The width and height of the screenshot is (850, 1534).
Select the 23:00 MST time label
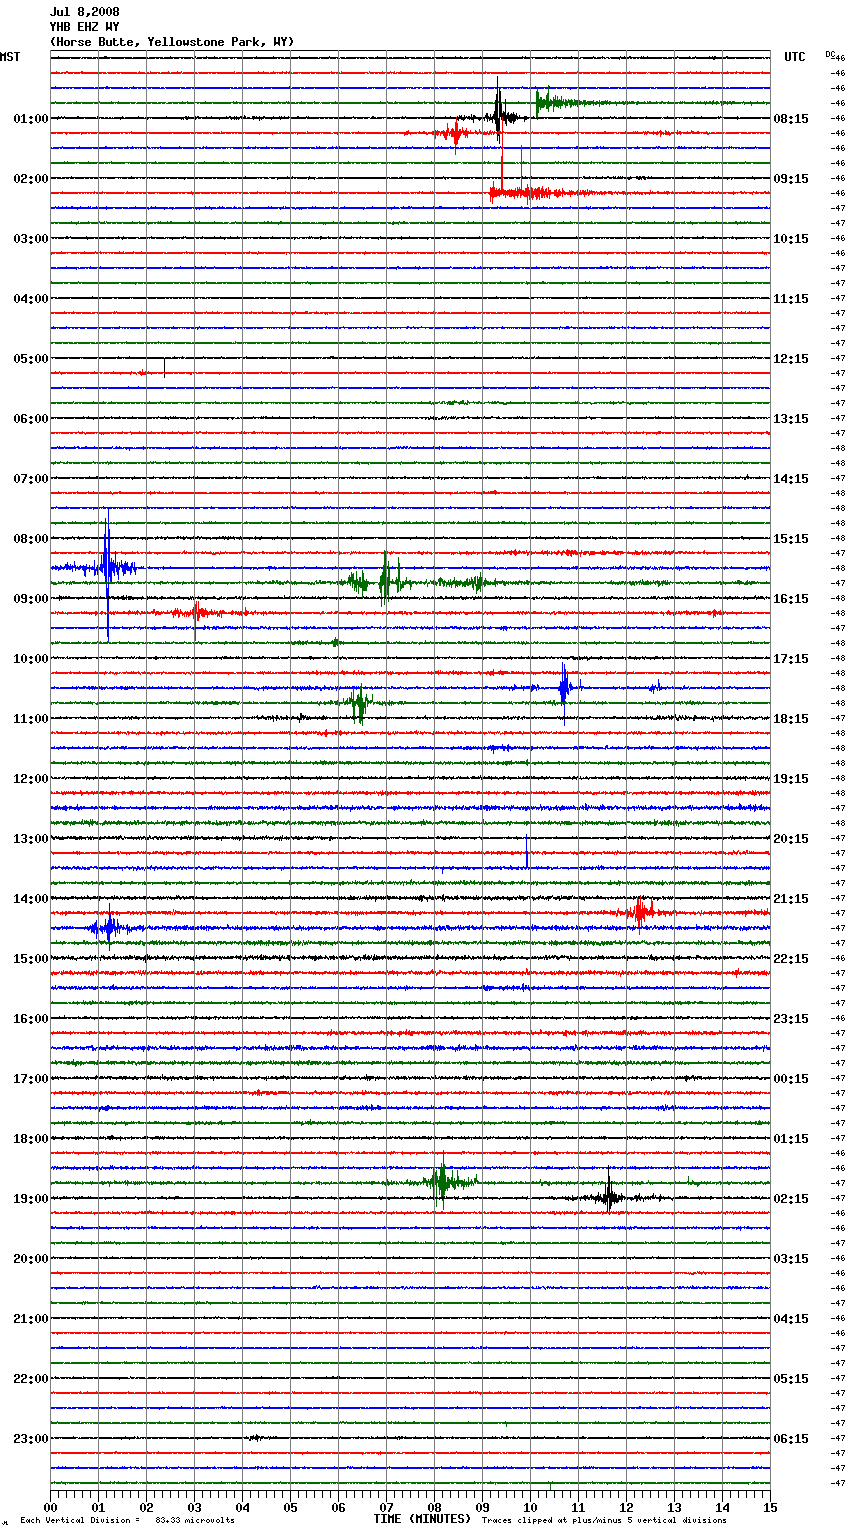point(31,1439)
